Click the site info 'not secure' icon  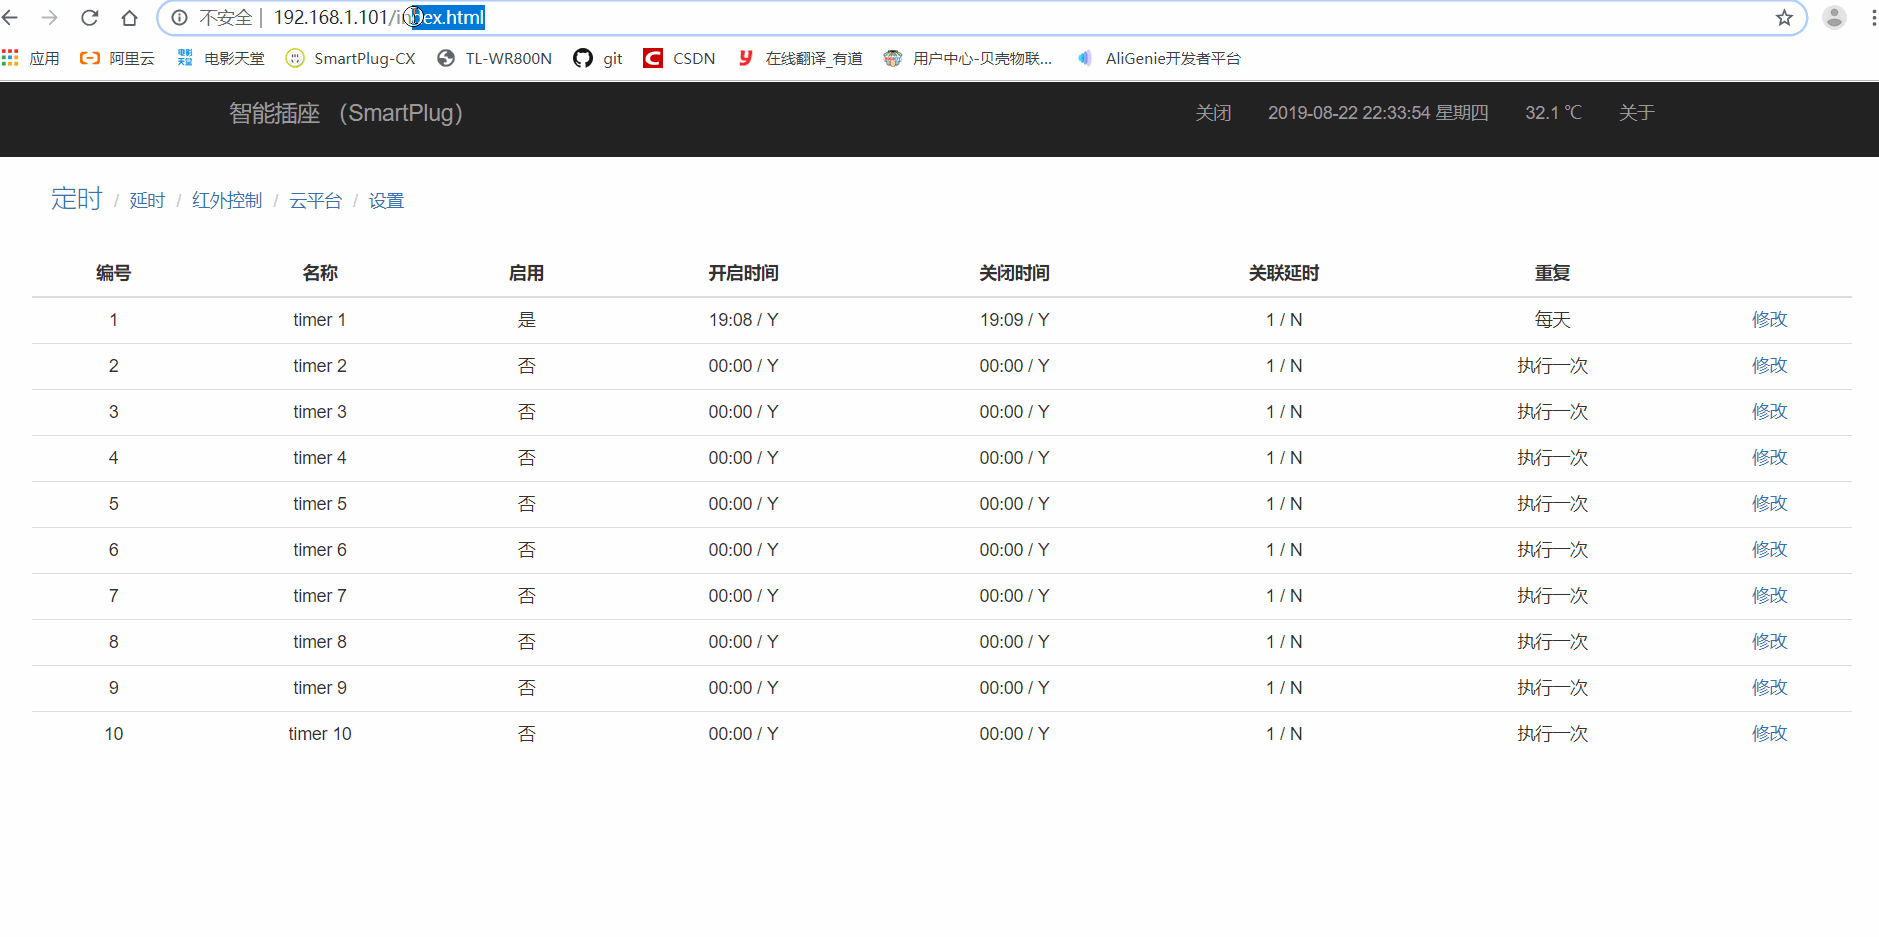pyautogui.click(x=180, y=18)
